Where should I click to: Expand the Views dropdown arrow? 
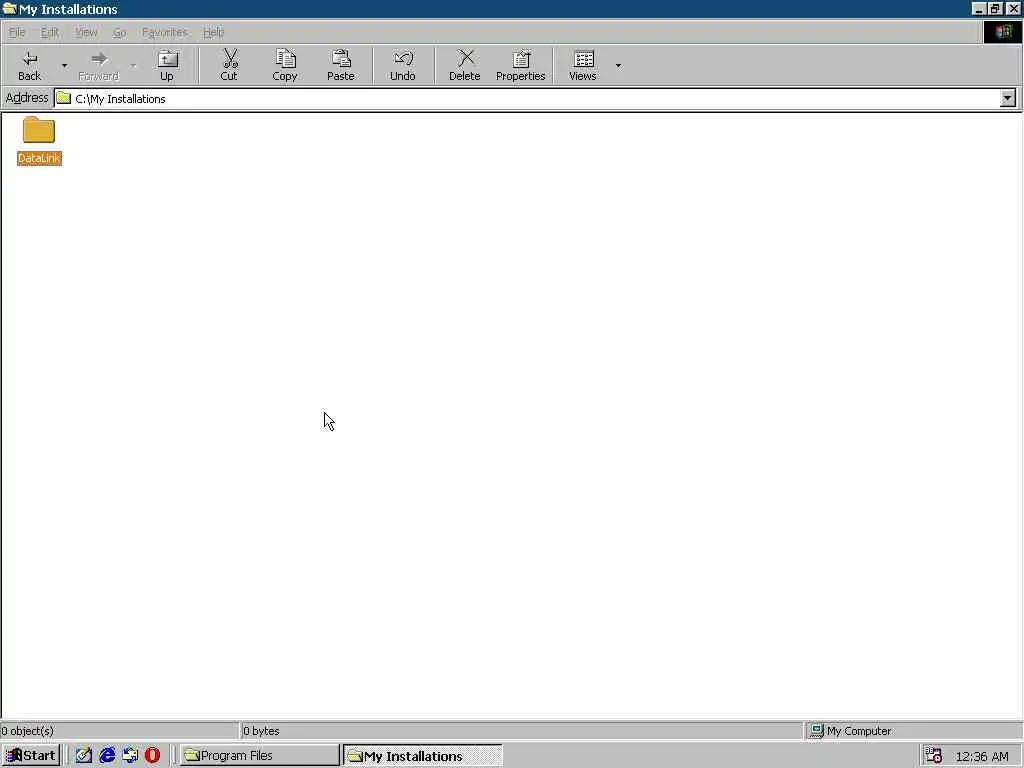pyautogui.click(x=618, y=65)
